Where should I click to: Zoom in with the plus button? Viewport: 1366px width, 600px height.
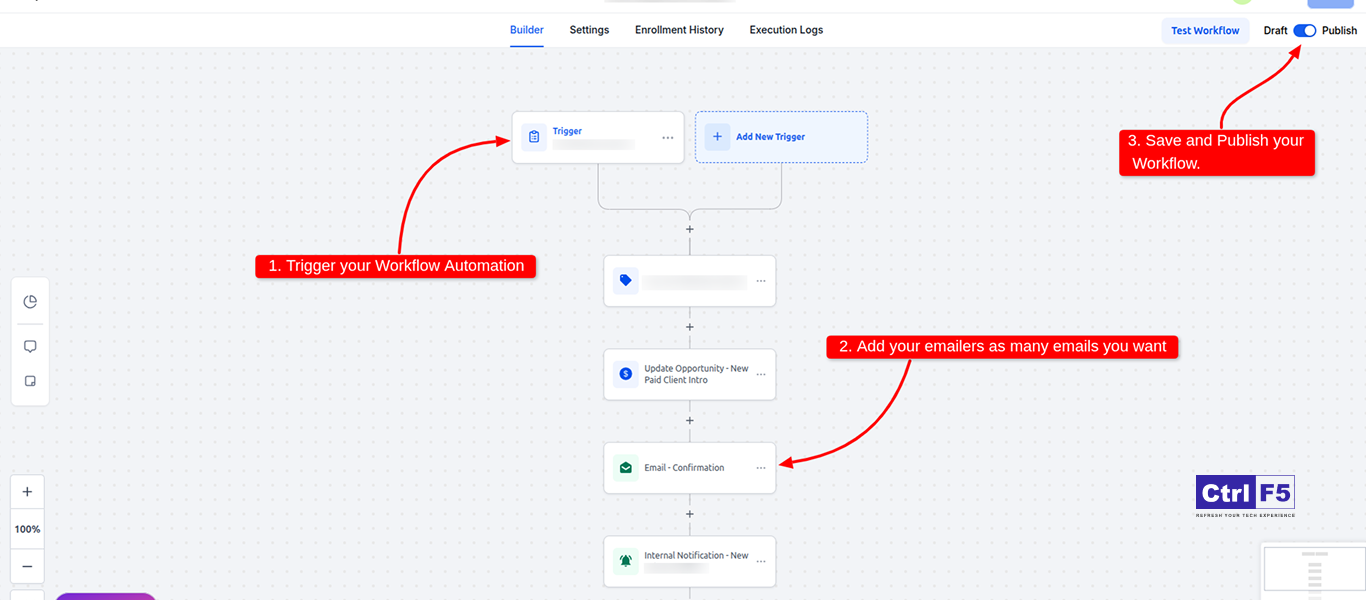pos(27,492)
